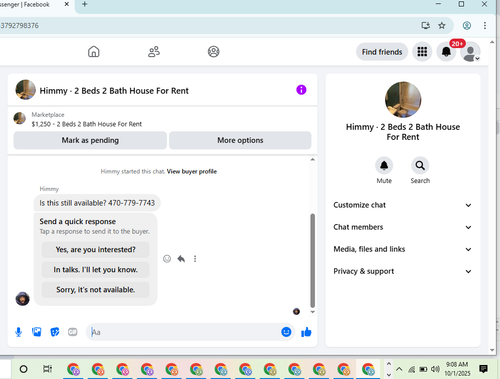Bookmark this page star icon
Screen dimensions: 500x379
pos(442,25)
